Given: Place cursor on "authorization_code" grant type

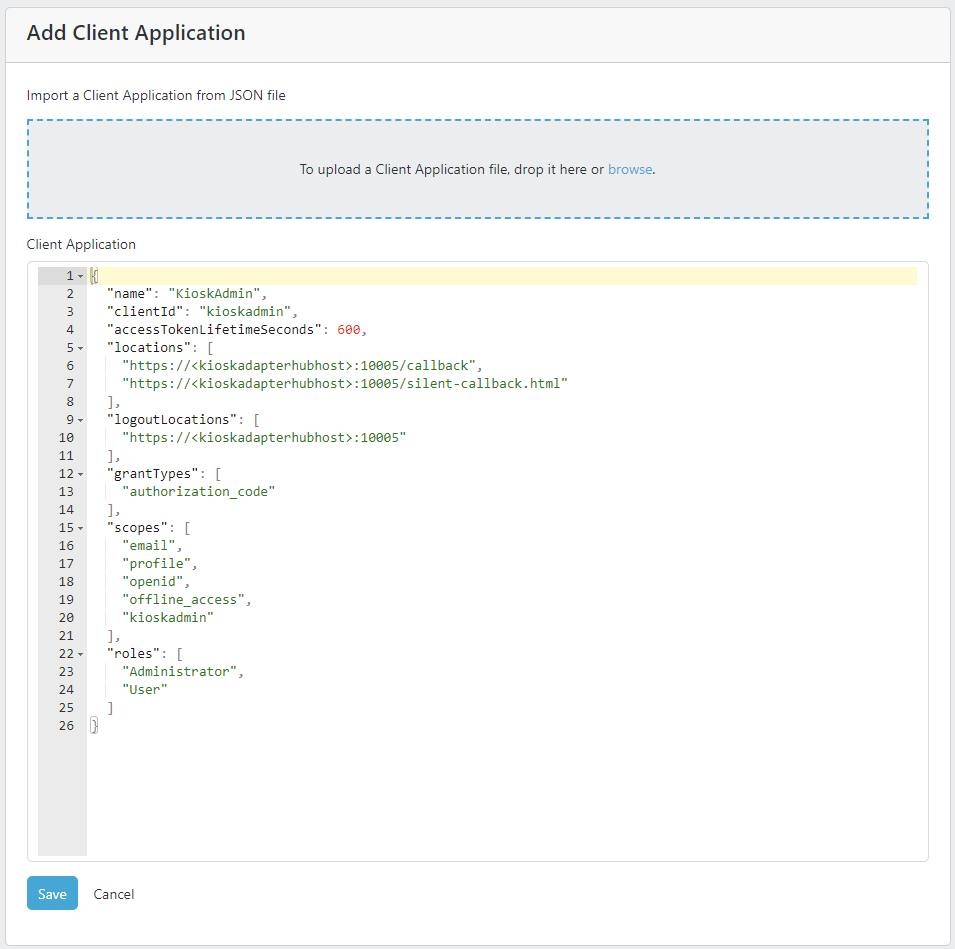Looking at the screenshot, I should [x=198, y=492].
